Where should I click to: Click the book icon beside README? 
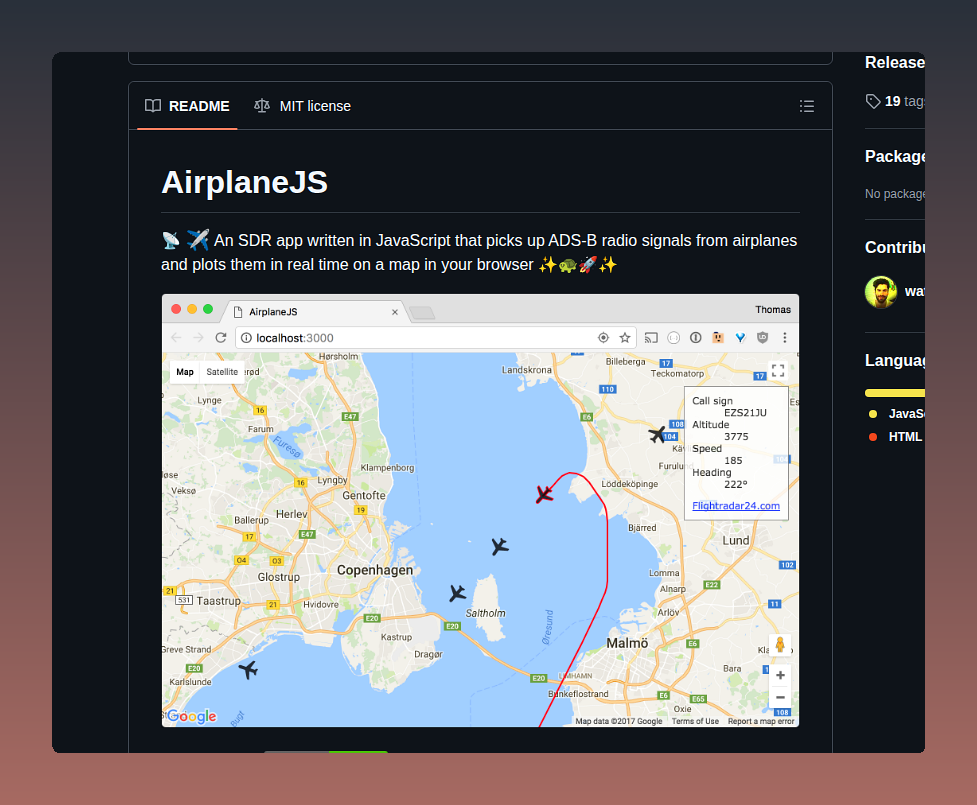[x=153, y=106]
